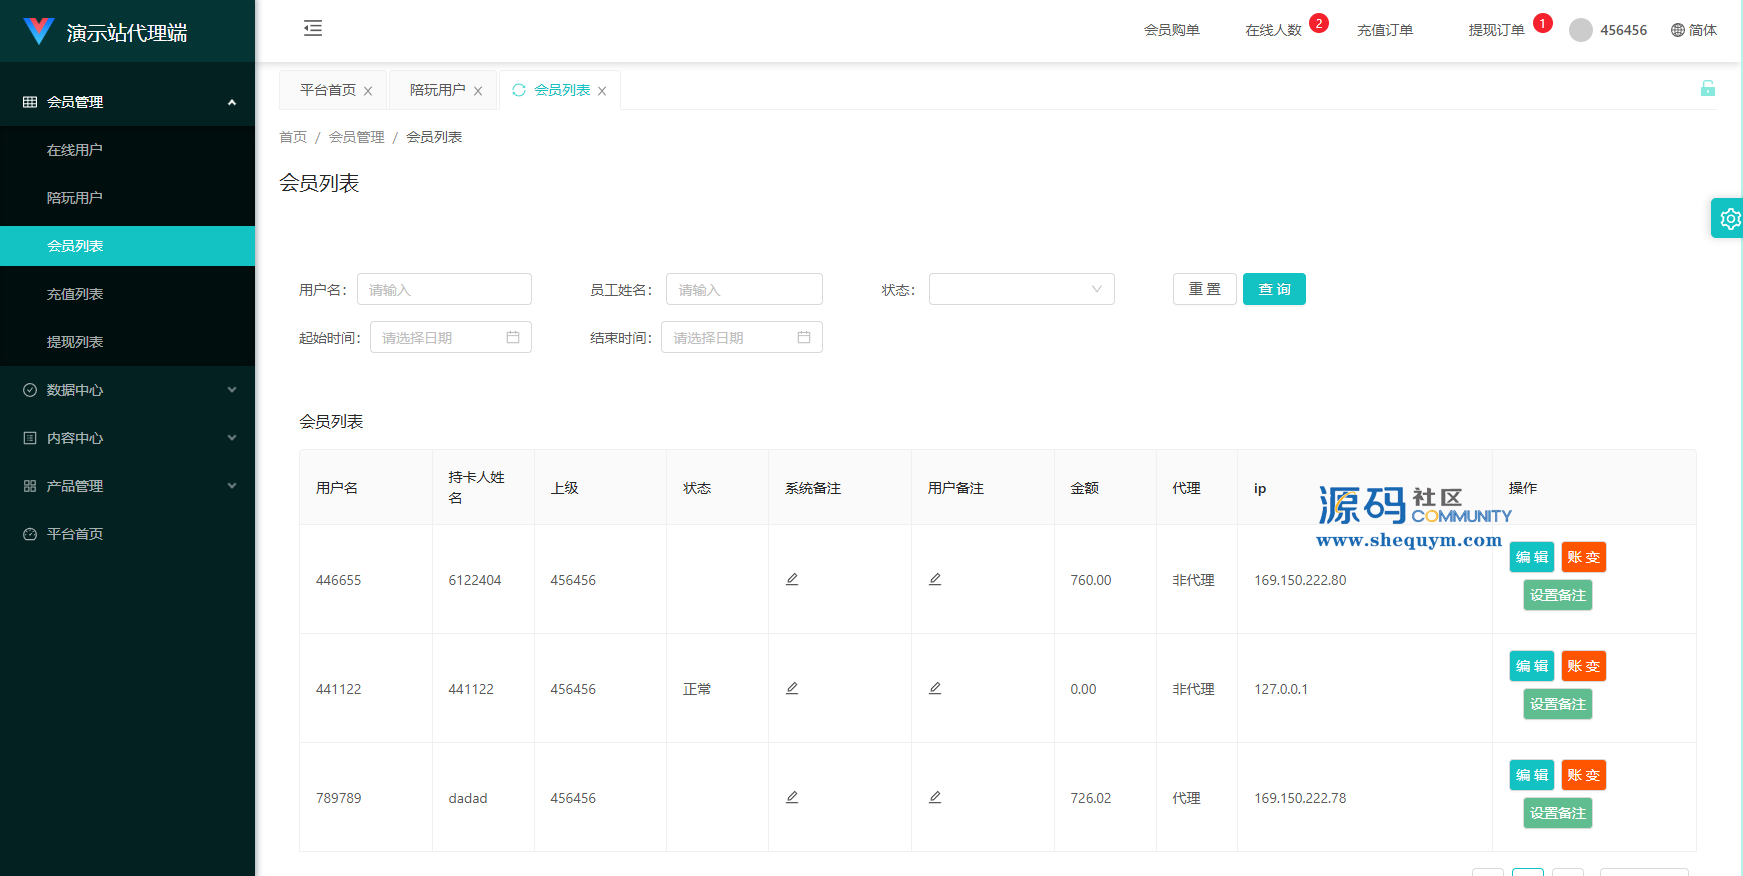The width and height of the screenshot is (1743, 876).
Task: Click the user avatar next to 456456
Action: pos(1580,30)
